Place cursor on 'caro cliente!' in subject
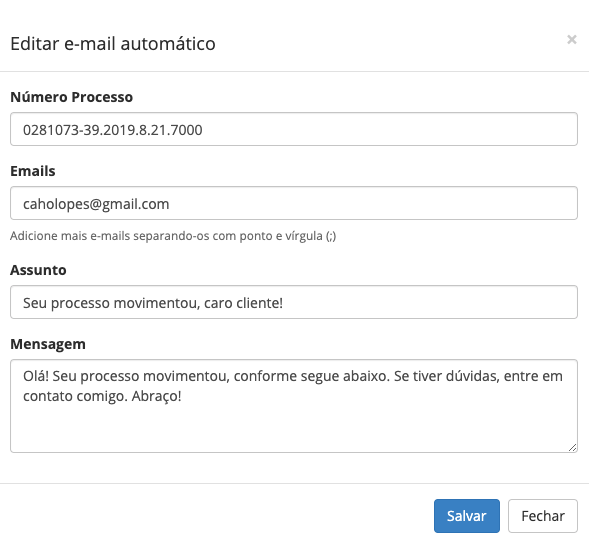Image resolution: width=589 pixels, height=545 pixels. (243, 303)
